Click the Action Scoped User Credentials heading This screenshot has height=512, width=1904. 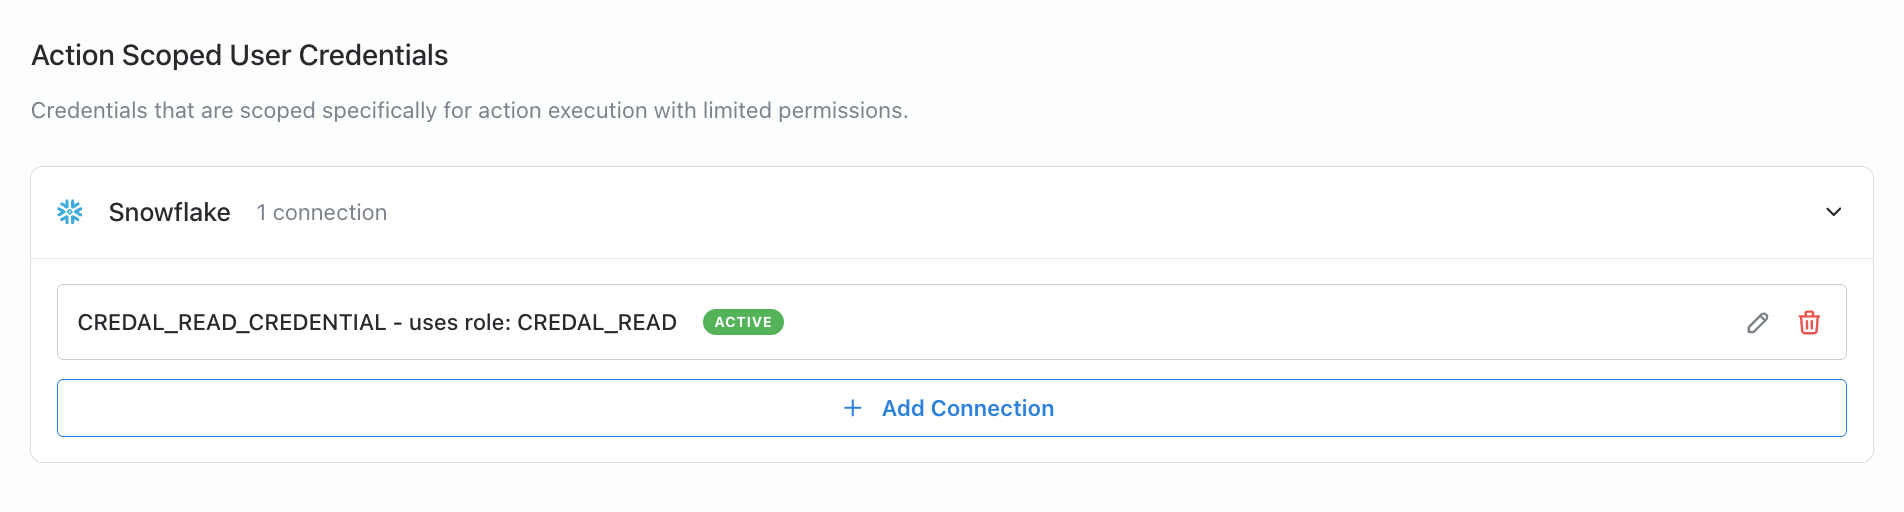point(240,55)
